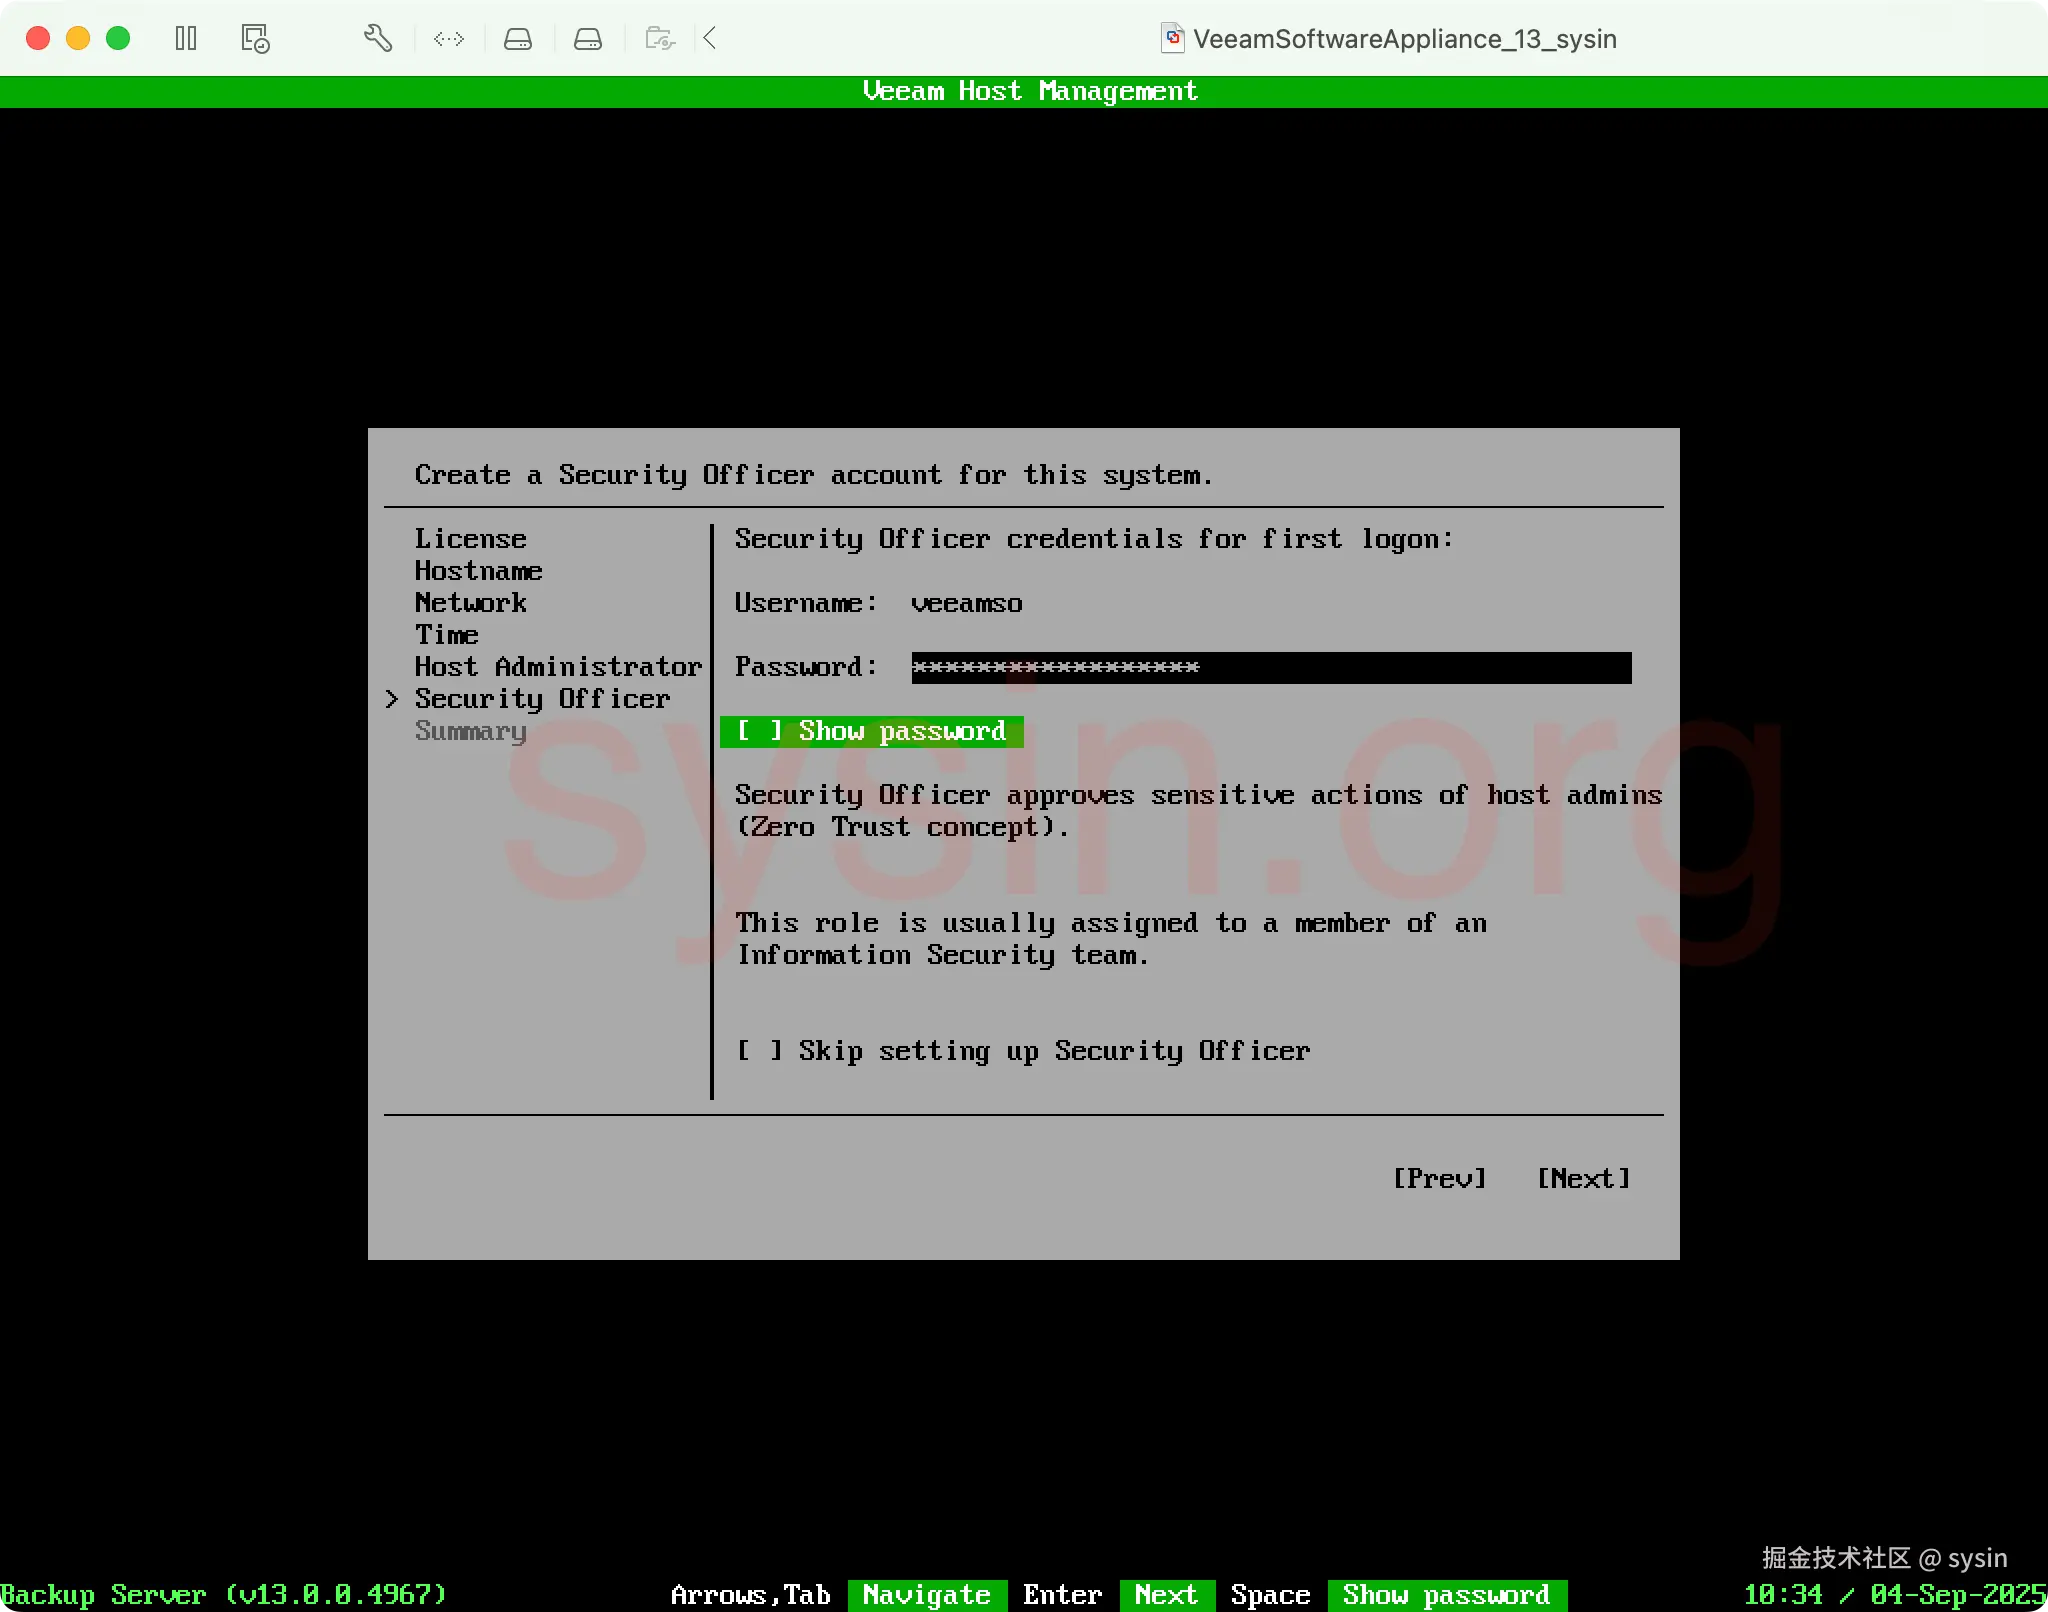The width and height of the screenshot is (2048, 1612).
Task: Click the shared folder icon
Action: (659, 39)
